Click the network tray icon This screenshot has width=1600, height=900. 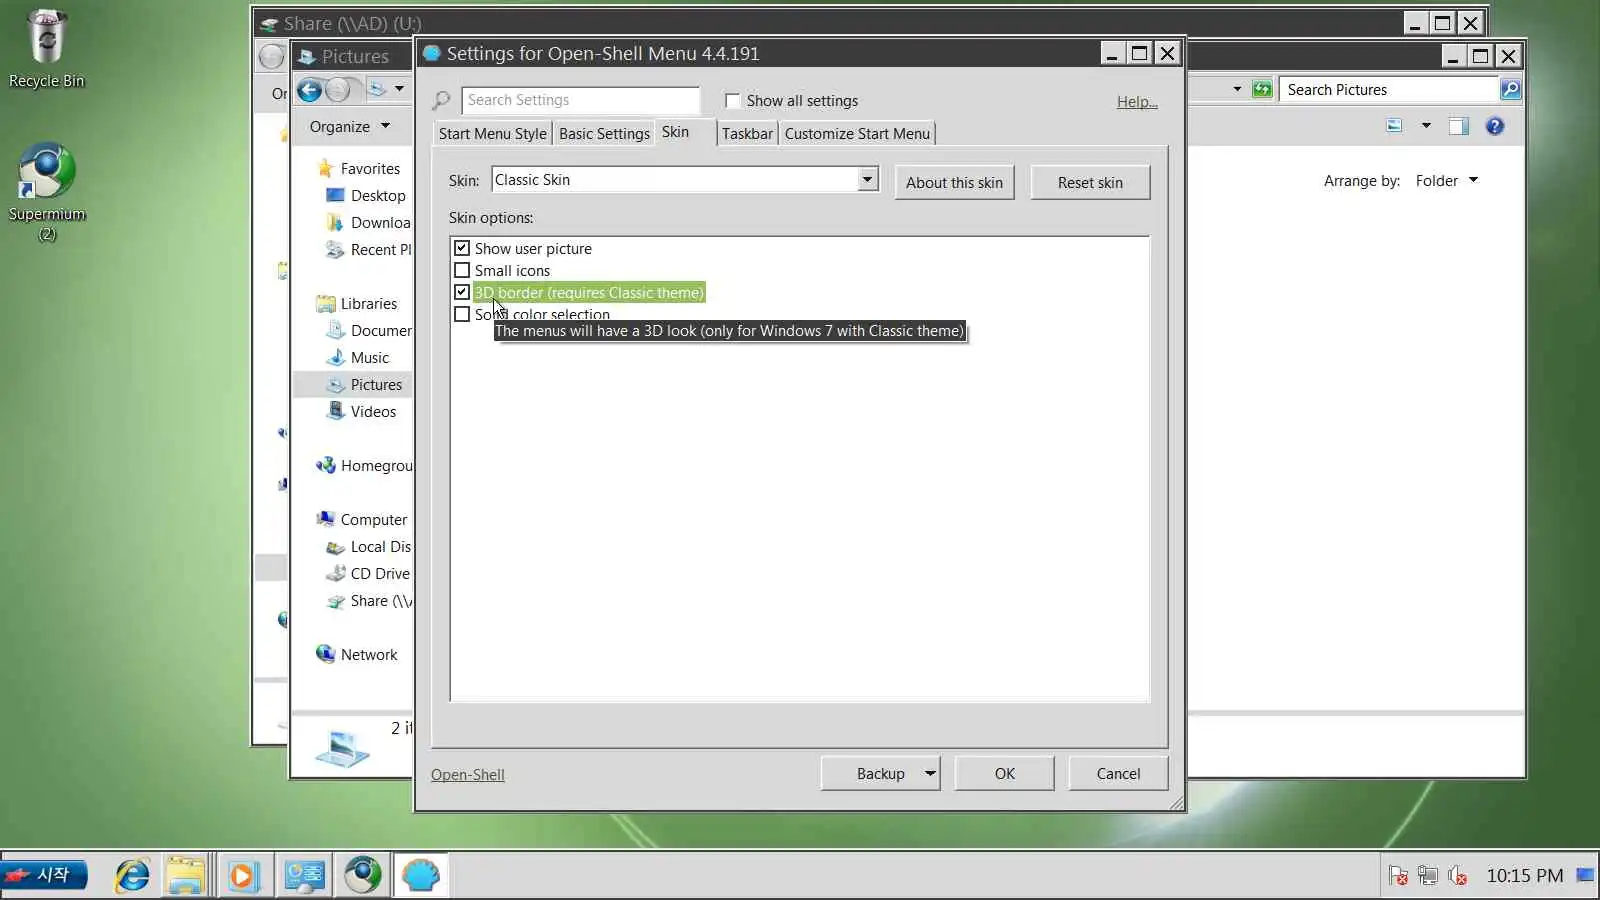[1428, 876]
